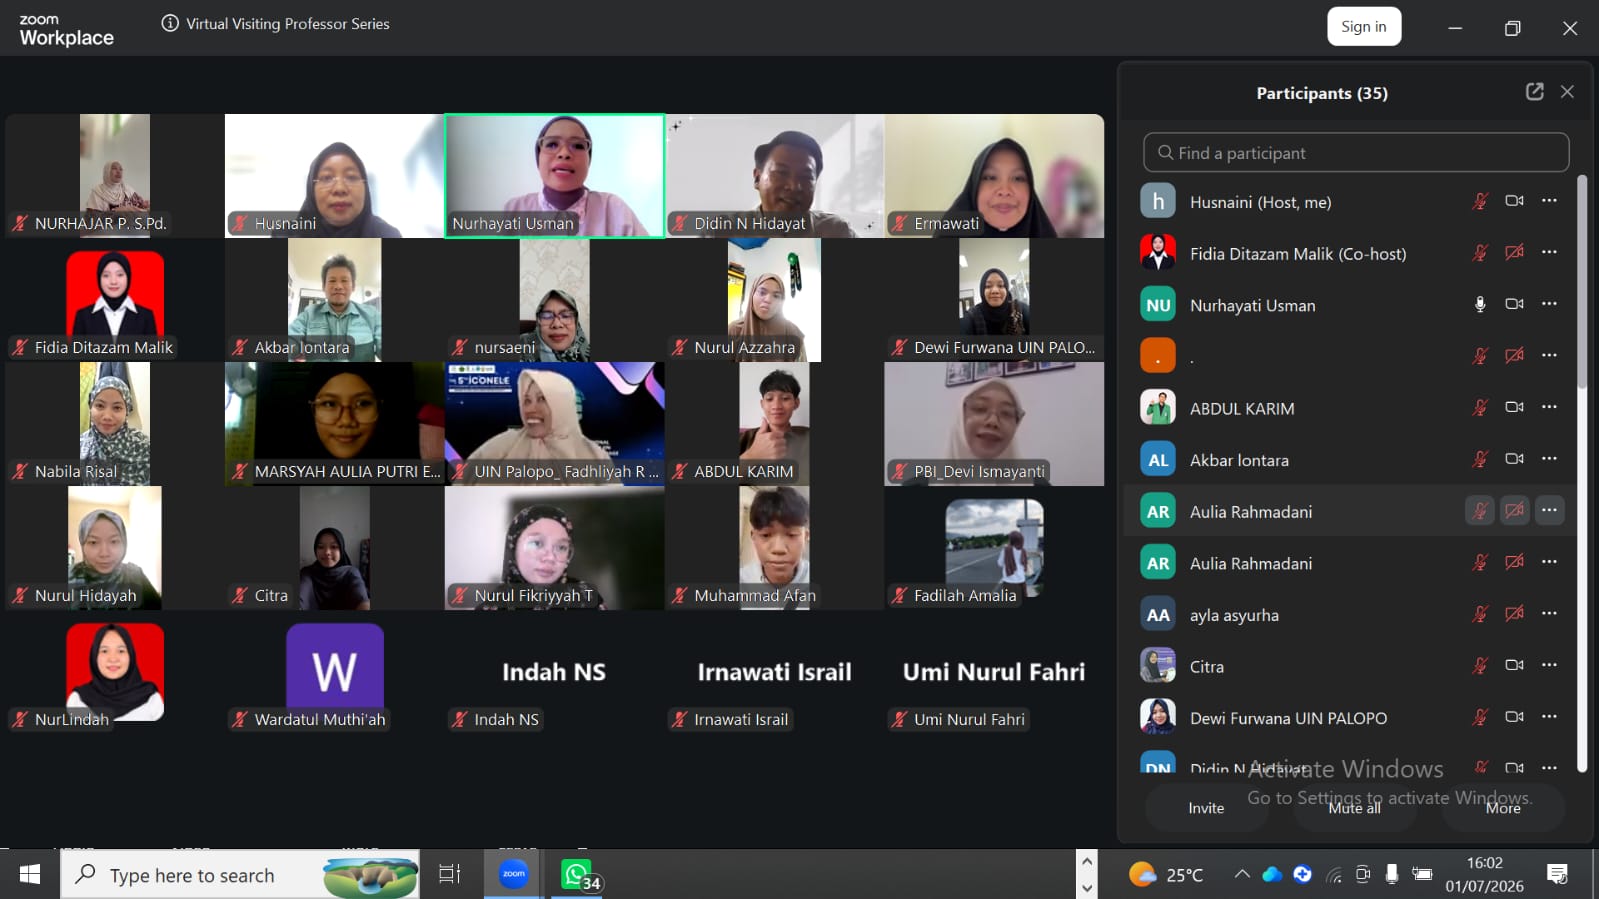Select NURHAJAR P. S.Pd. video tile
This screenshot has width=1599, height=899.
[x=114, y=176]
